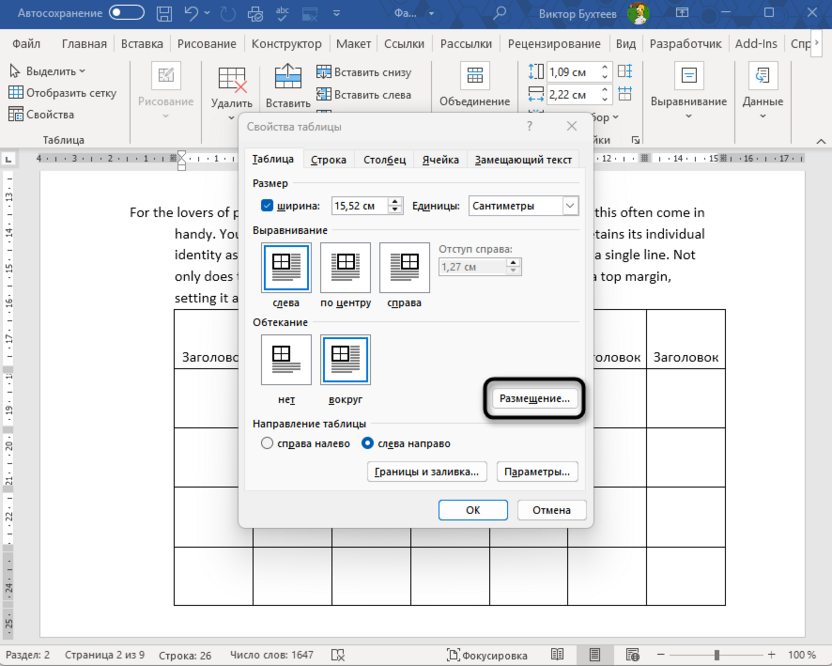
Task: Open the Ячейка tab
Action: point(440,159)
